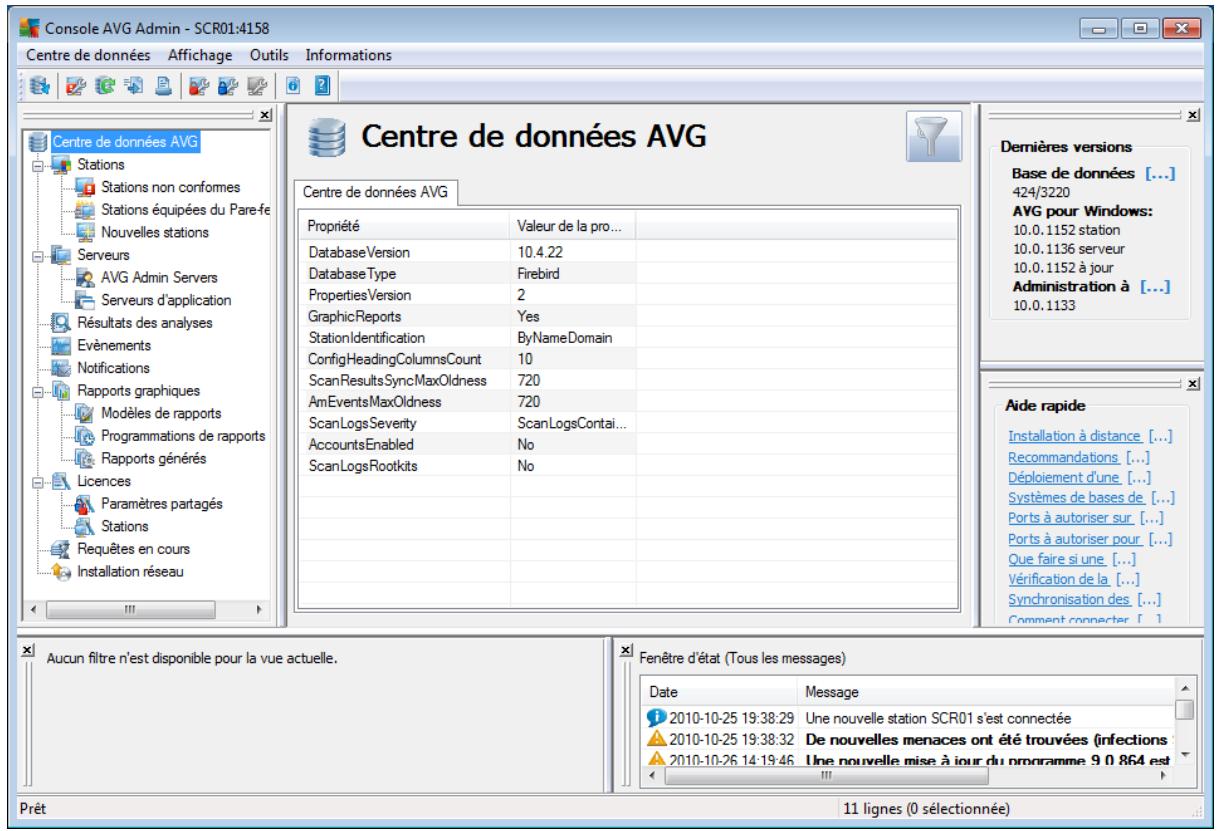This screenshot has width=1220, height=831.
Task: Click the Nouvelles stations icon
Action: 84,232
